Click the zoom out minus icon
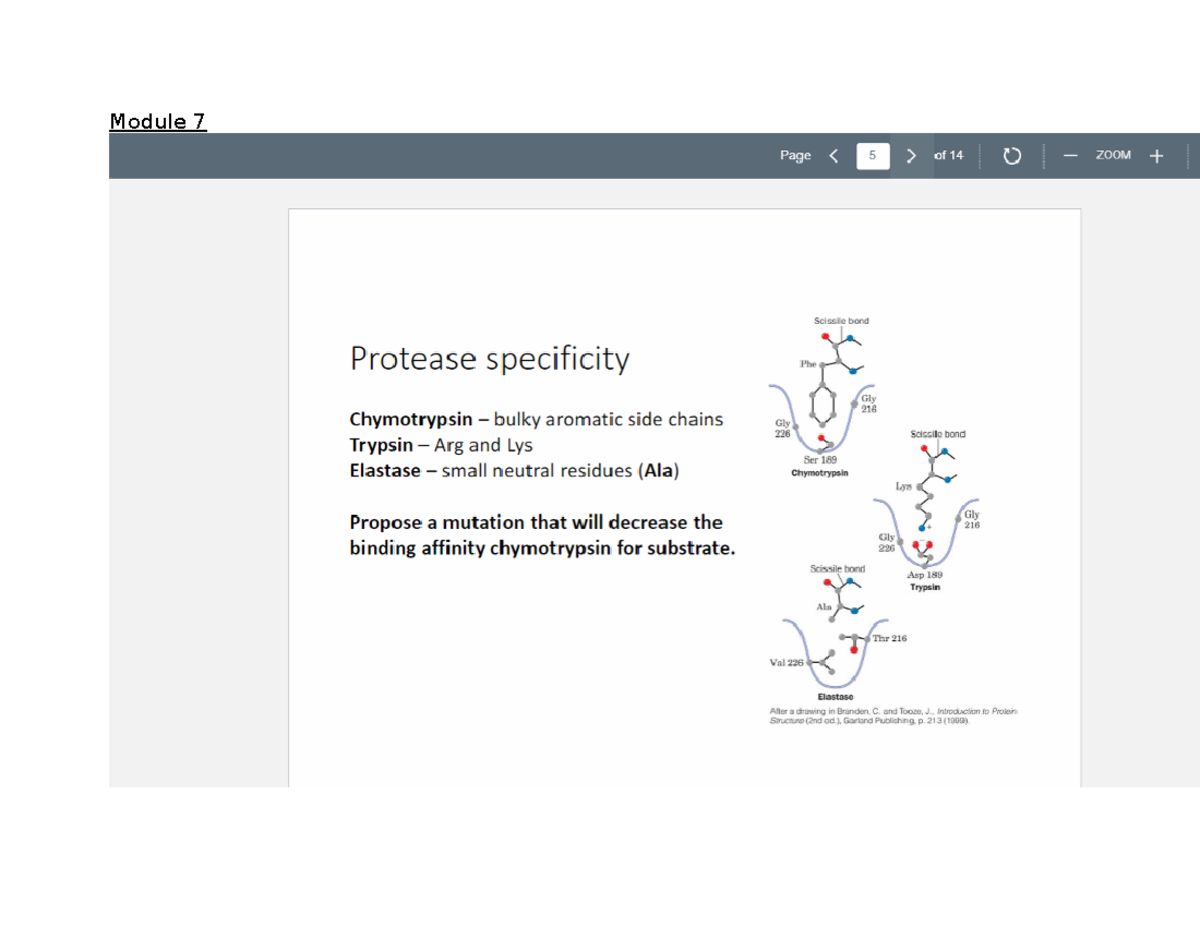The height and width of the screenshot is (927, 1200). click(1068, 155)
